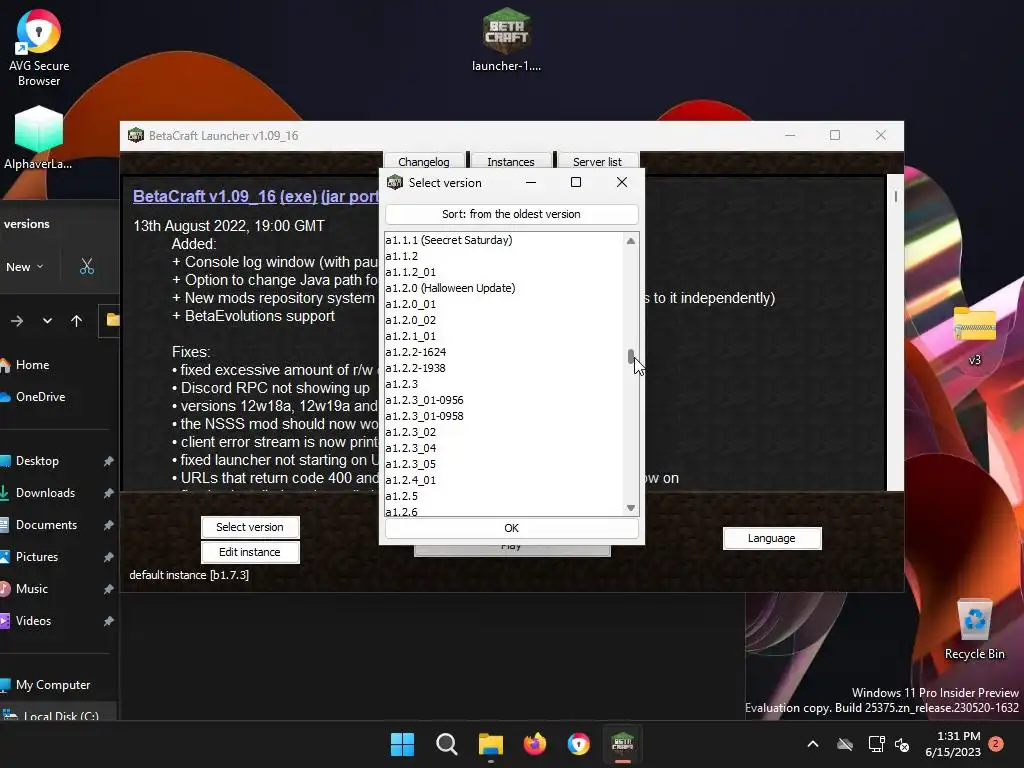This screenshot has height=768, width=1024.
Task: Click the Select version button in launcher
Action: (250, 527)
